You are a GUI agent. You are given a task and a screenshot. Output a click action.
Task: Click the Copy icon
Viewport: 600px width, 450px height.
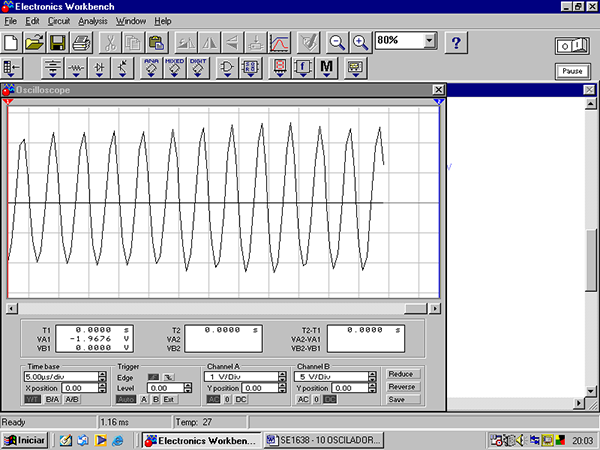[x=133, y=42]
